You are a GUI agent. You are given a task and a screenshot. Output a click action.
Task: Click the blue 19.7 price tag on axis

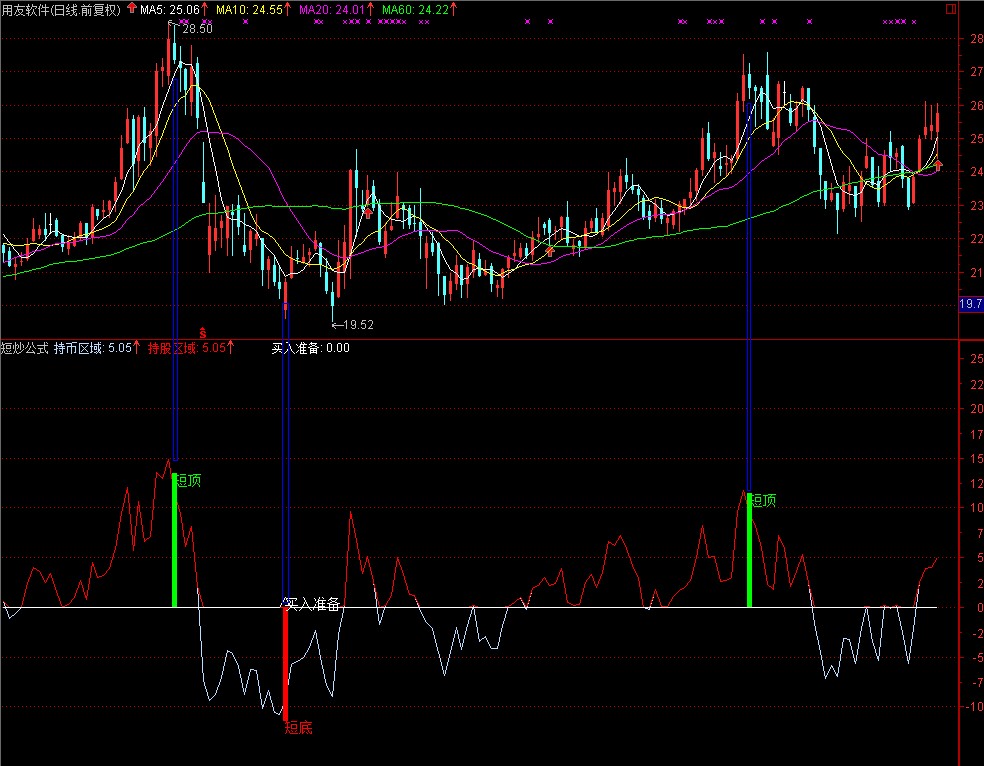pos(970,304)
